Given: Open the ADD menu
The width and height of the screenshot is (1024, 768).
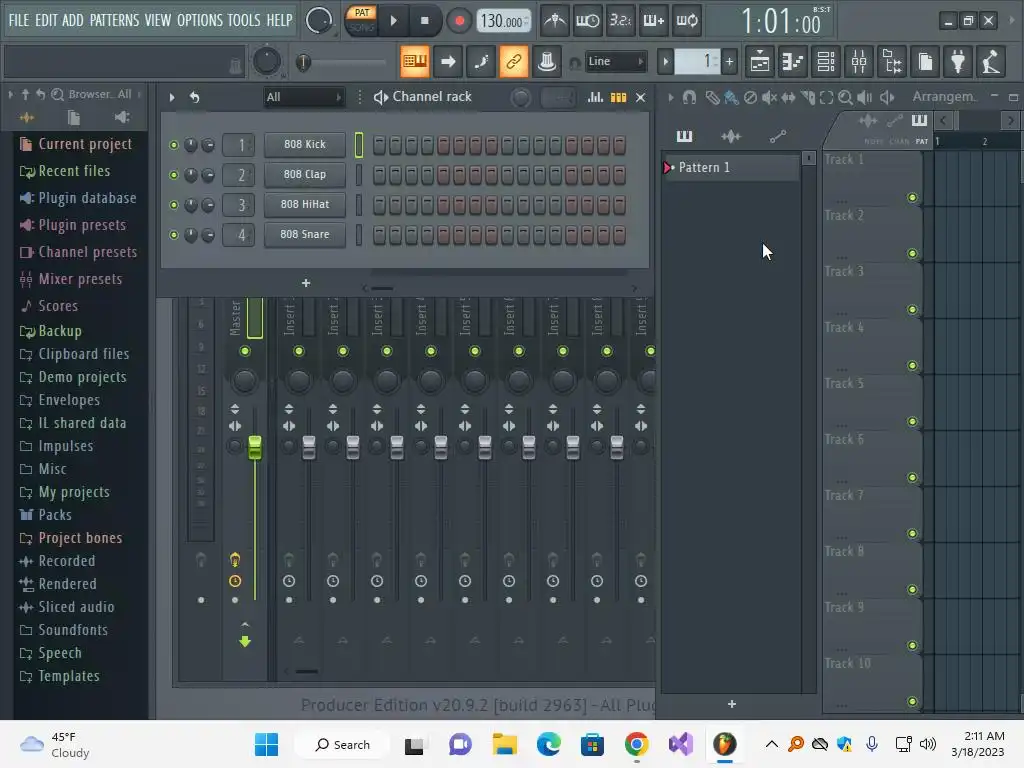Looking at the screenshot, I should tap(72, 20).
